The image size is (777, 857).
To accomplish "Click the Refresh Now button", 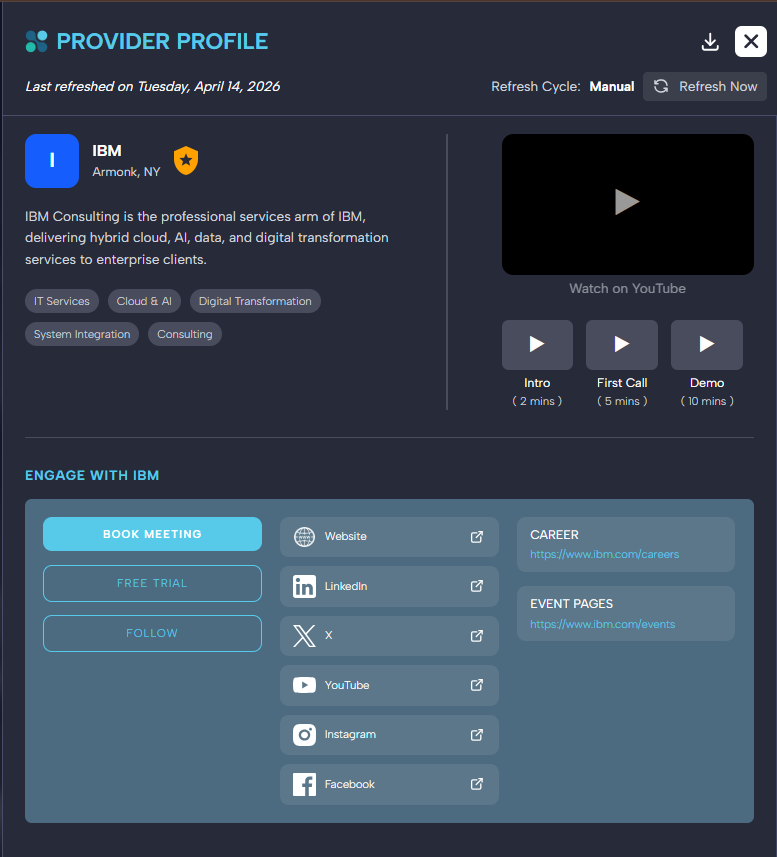I will pos(704,86).
